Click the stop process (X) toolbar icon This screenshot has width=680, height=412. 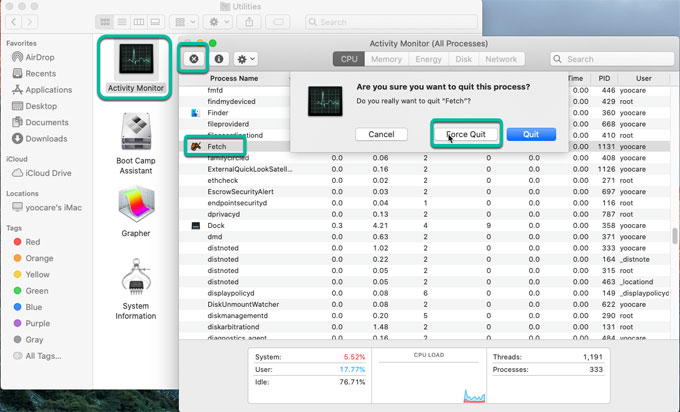193,59
